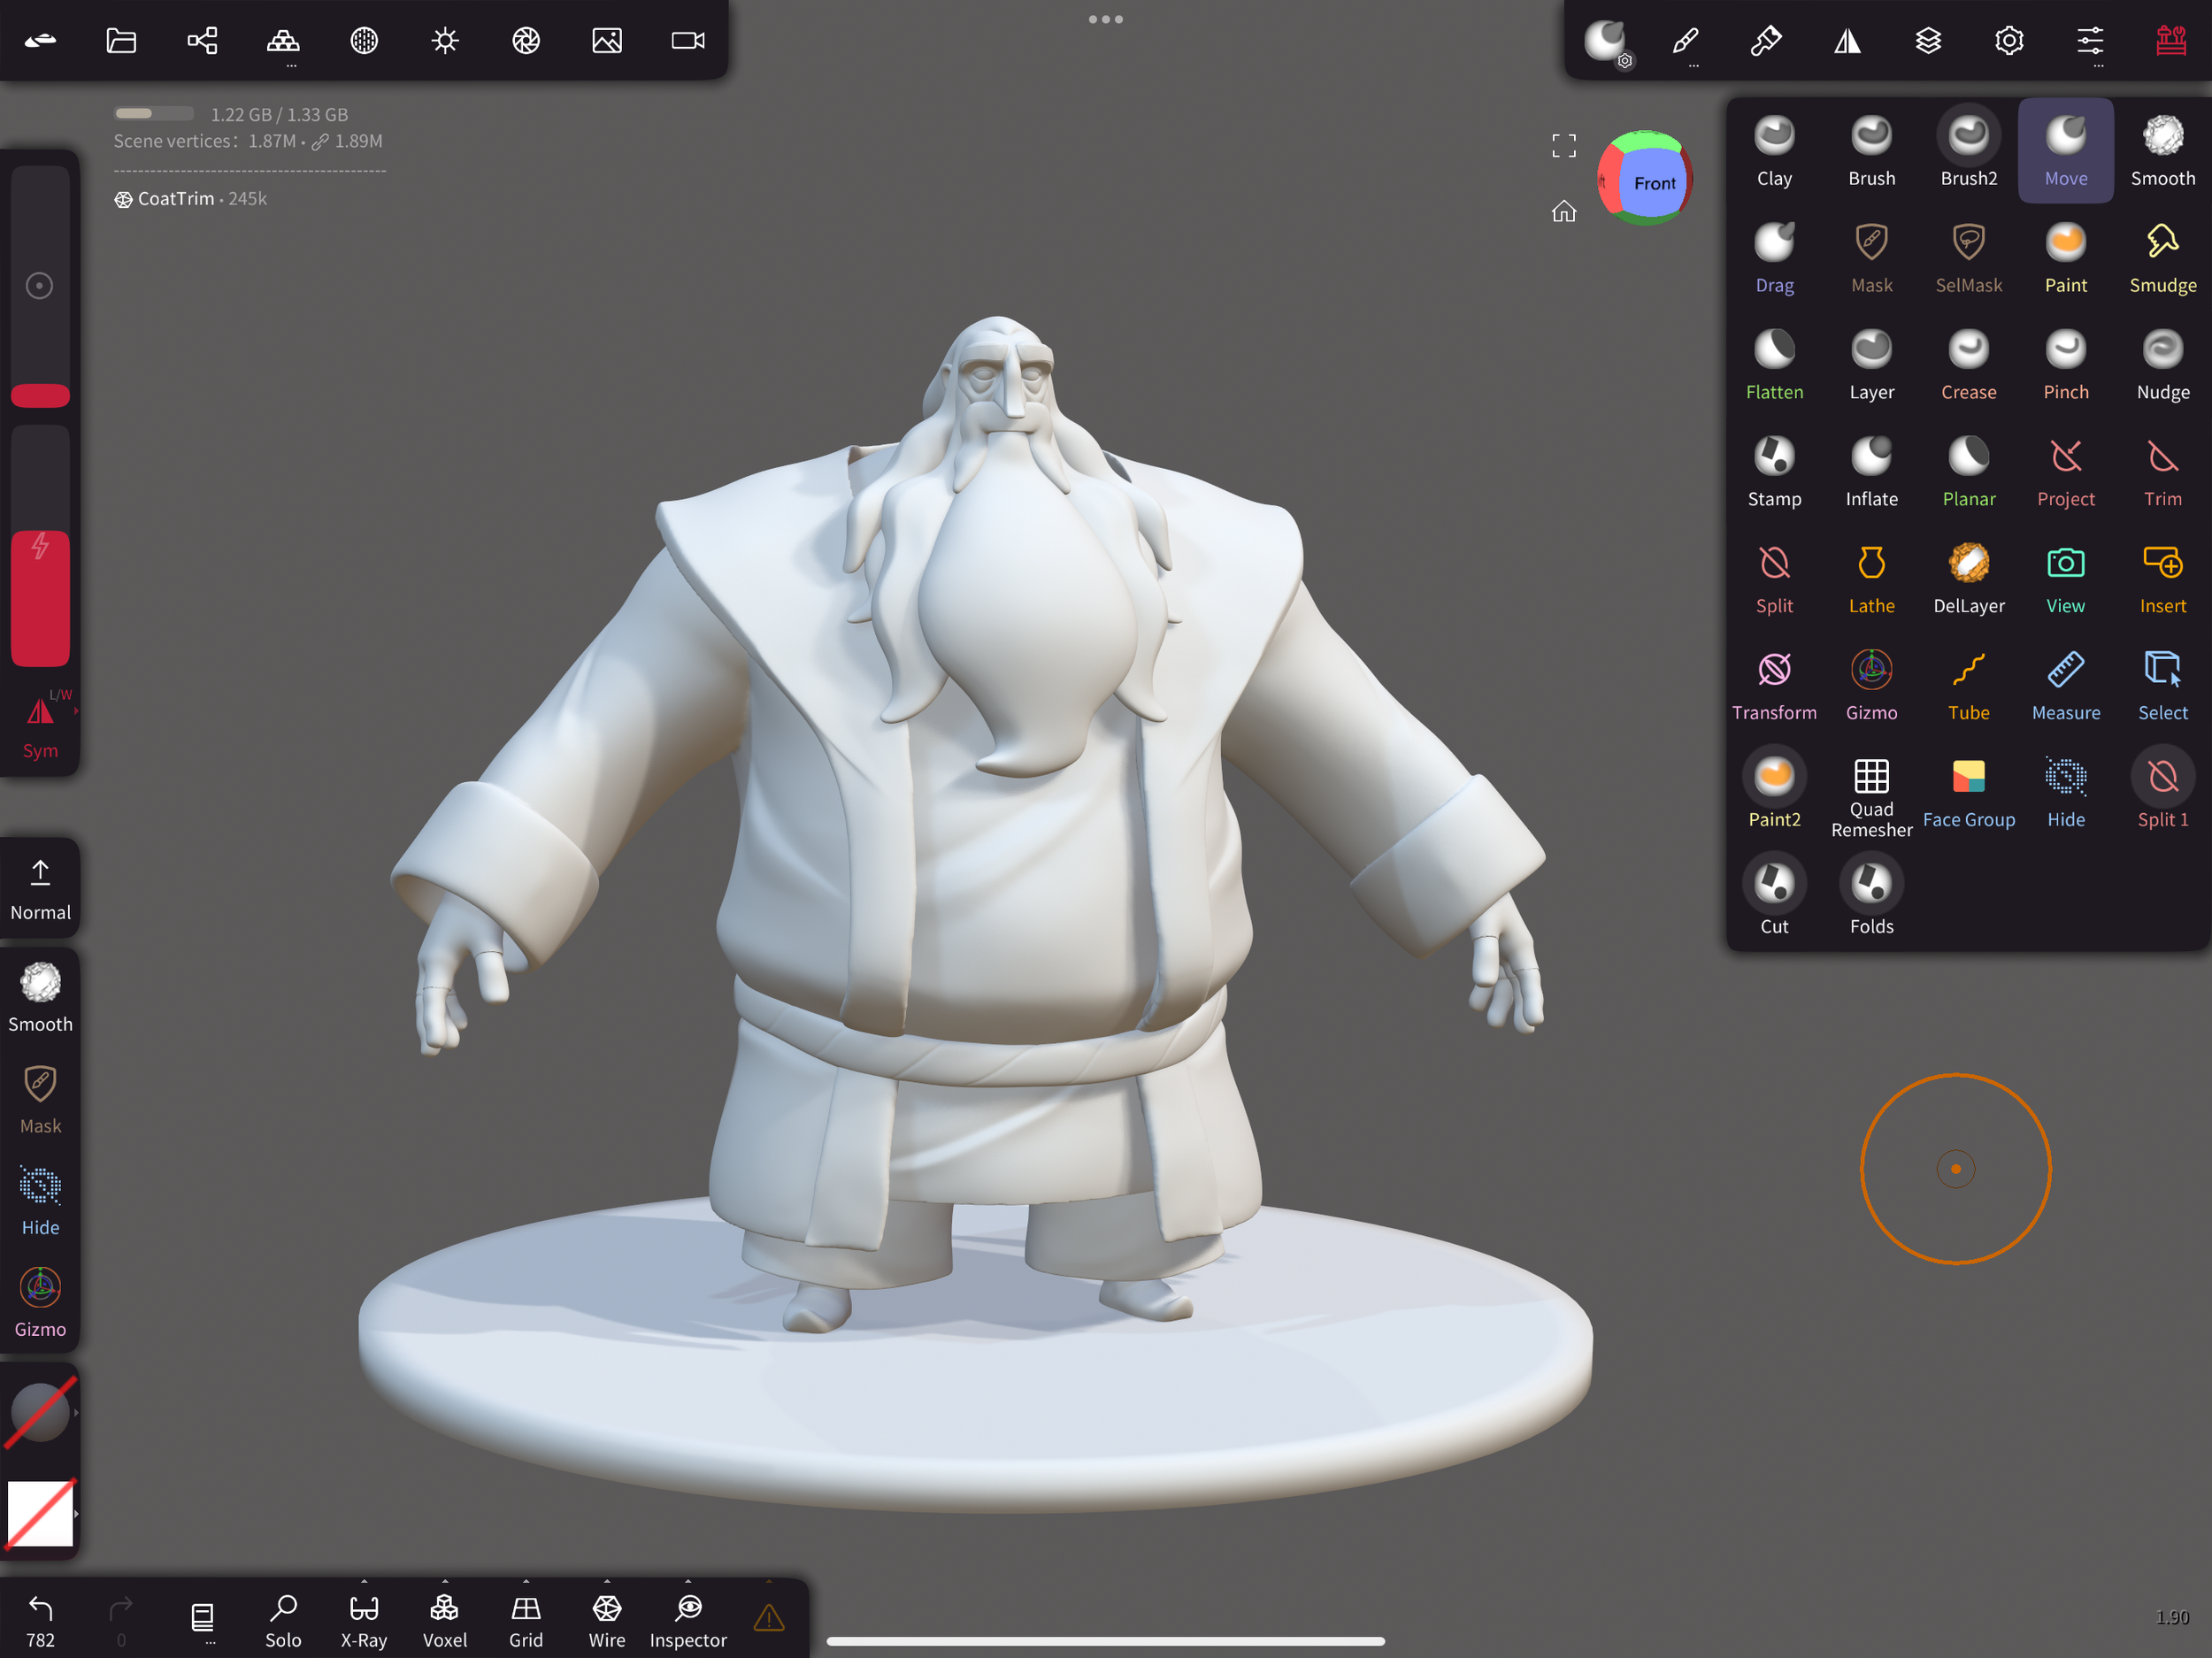This screenshot has height=1658, width=2212.
Task: Click the Undo button
Action: (40, 1618)
